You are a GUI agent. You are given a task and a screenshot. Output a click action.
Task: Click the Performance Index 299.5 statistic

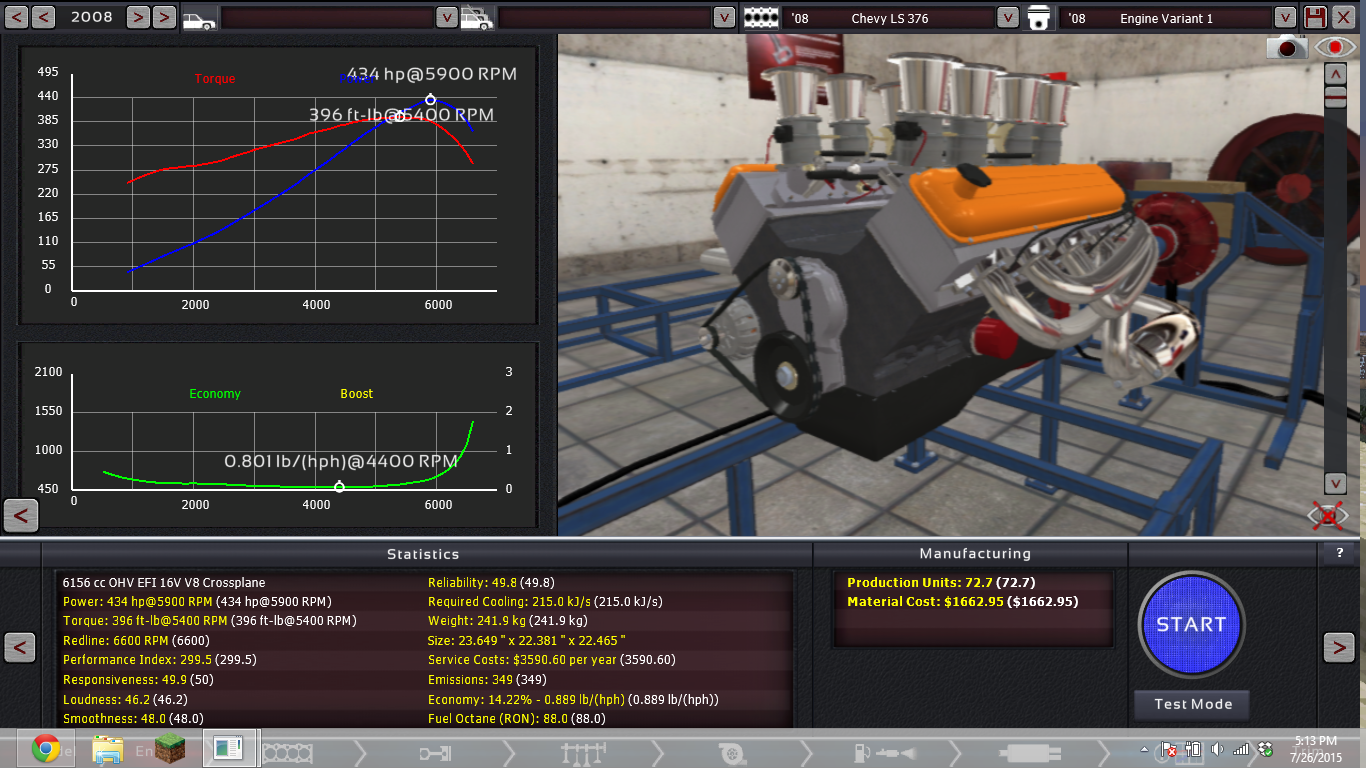click(160, 660)
